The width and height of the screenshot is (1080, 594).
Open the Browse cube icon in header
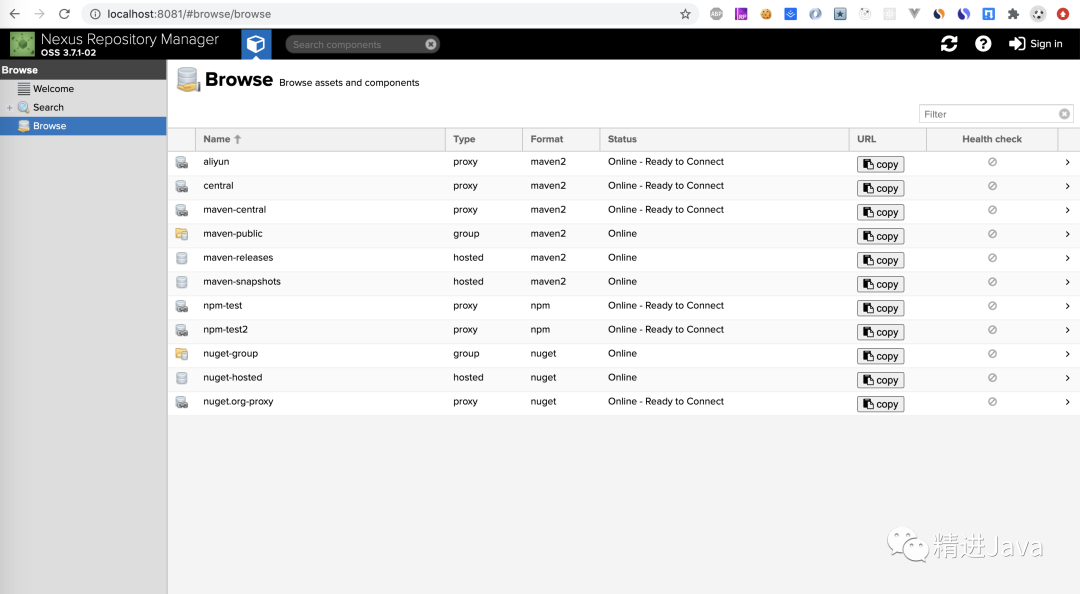coord(256,44)
